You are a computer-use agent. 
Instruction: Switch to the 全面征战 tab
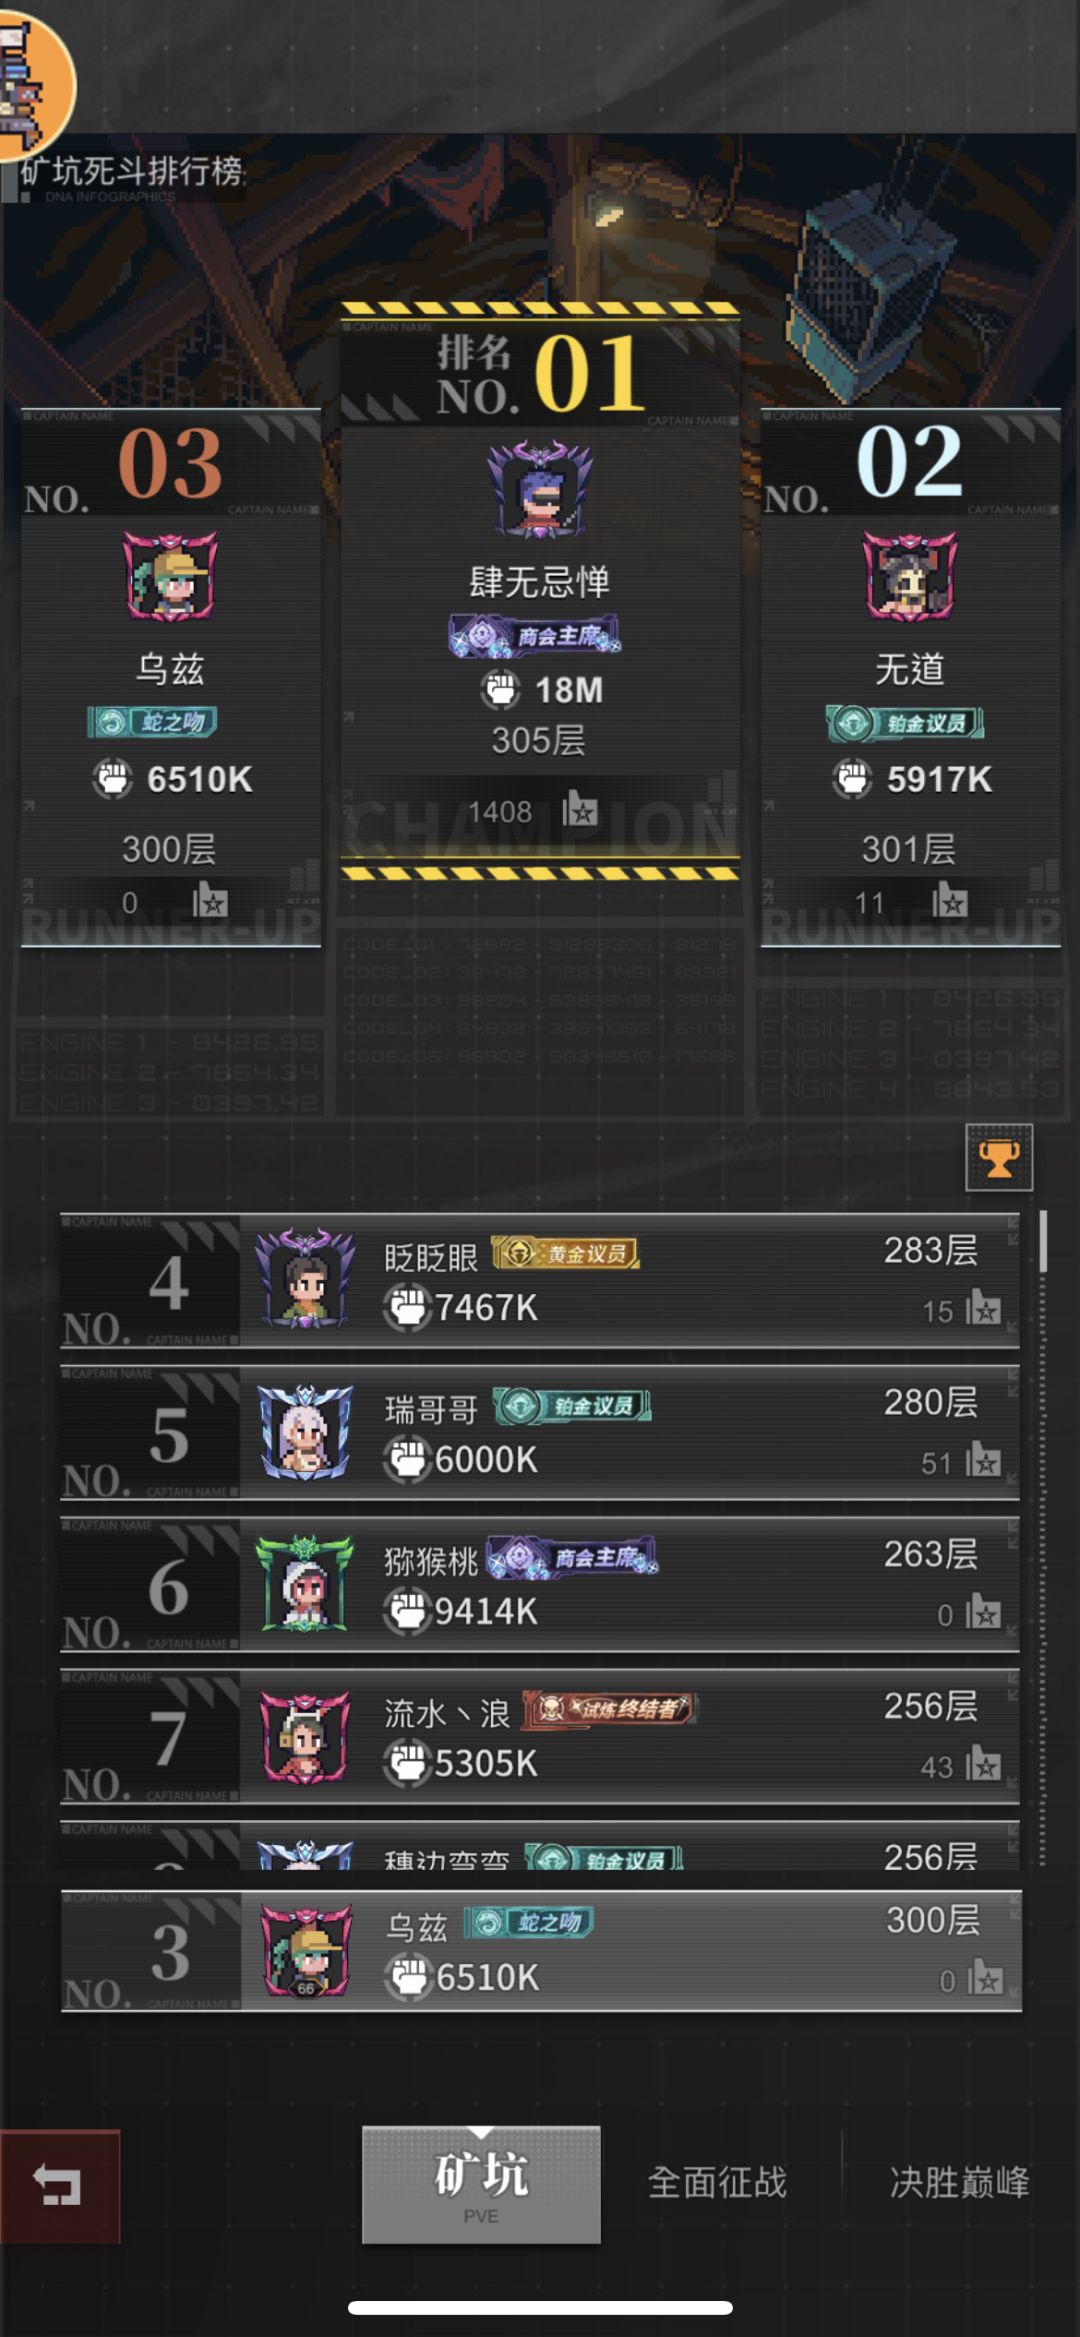coord(718,2182)
